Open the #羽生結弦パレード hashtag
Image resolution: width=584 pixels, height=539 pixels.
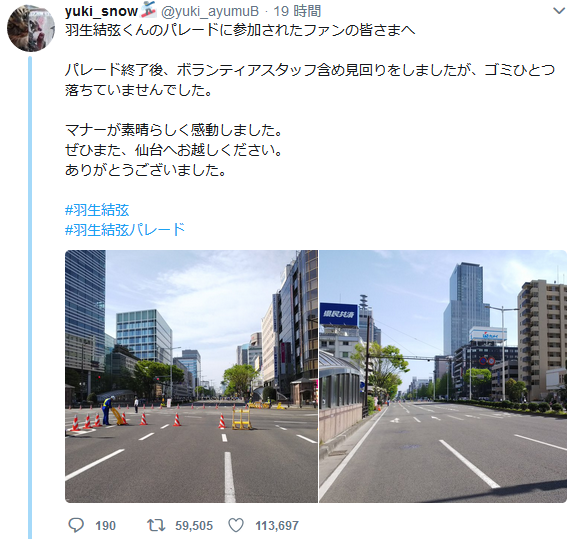click(x=125, y=230)
